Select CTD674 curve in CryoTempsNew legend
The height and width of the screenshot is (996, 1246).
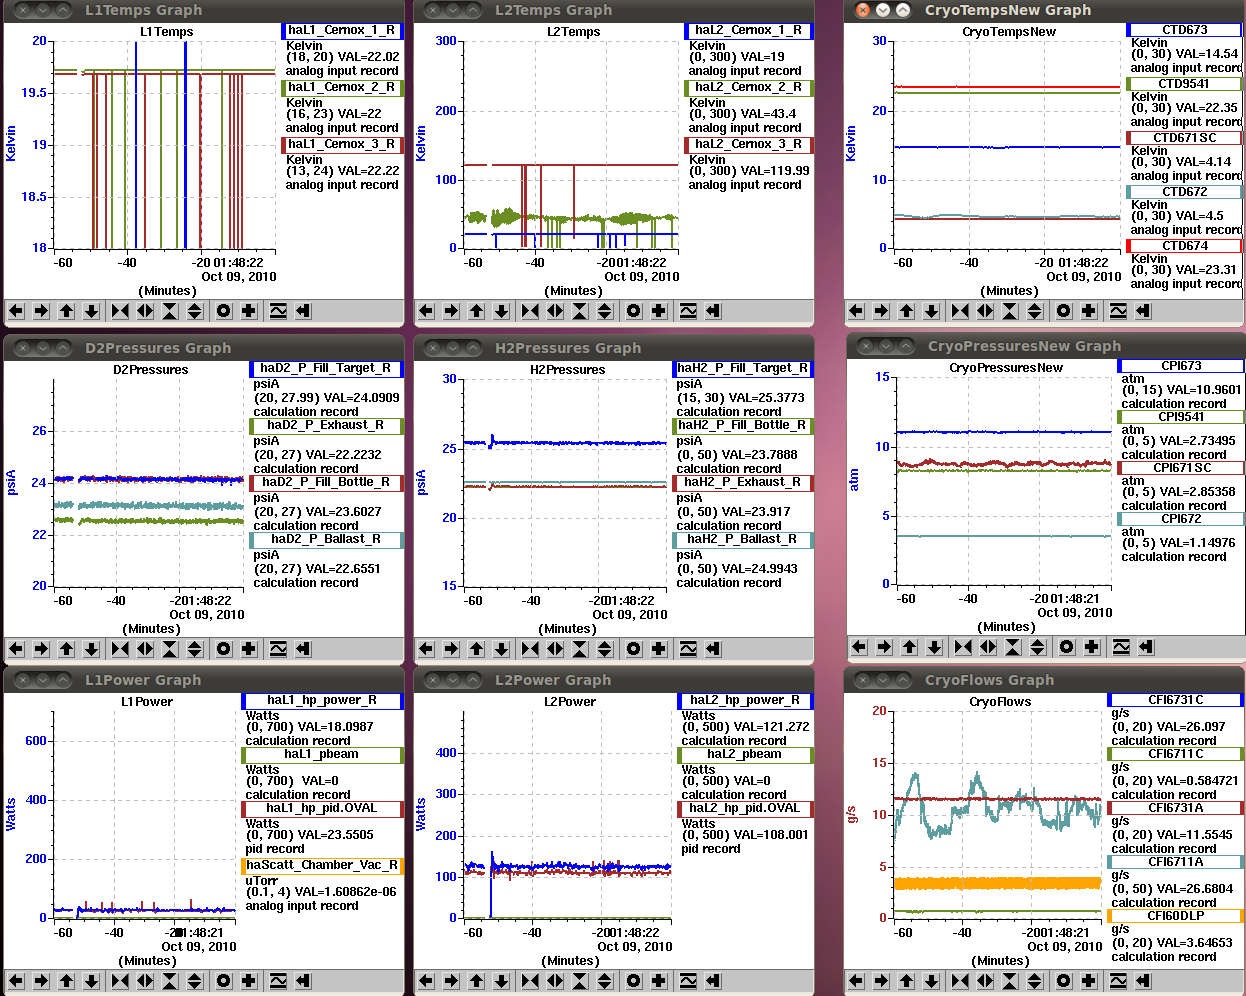1184,246
